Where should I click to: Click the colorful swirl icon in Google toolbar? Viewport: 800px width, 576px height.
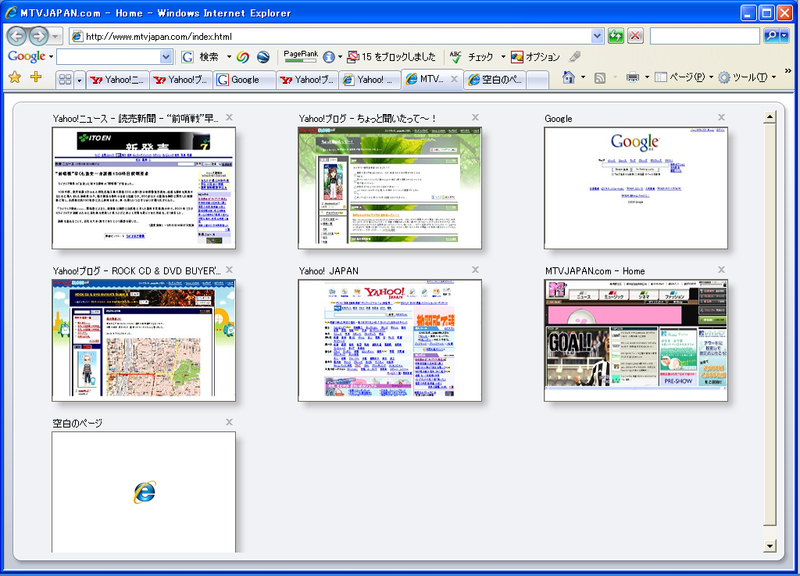(243, 57)
